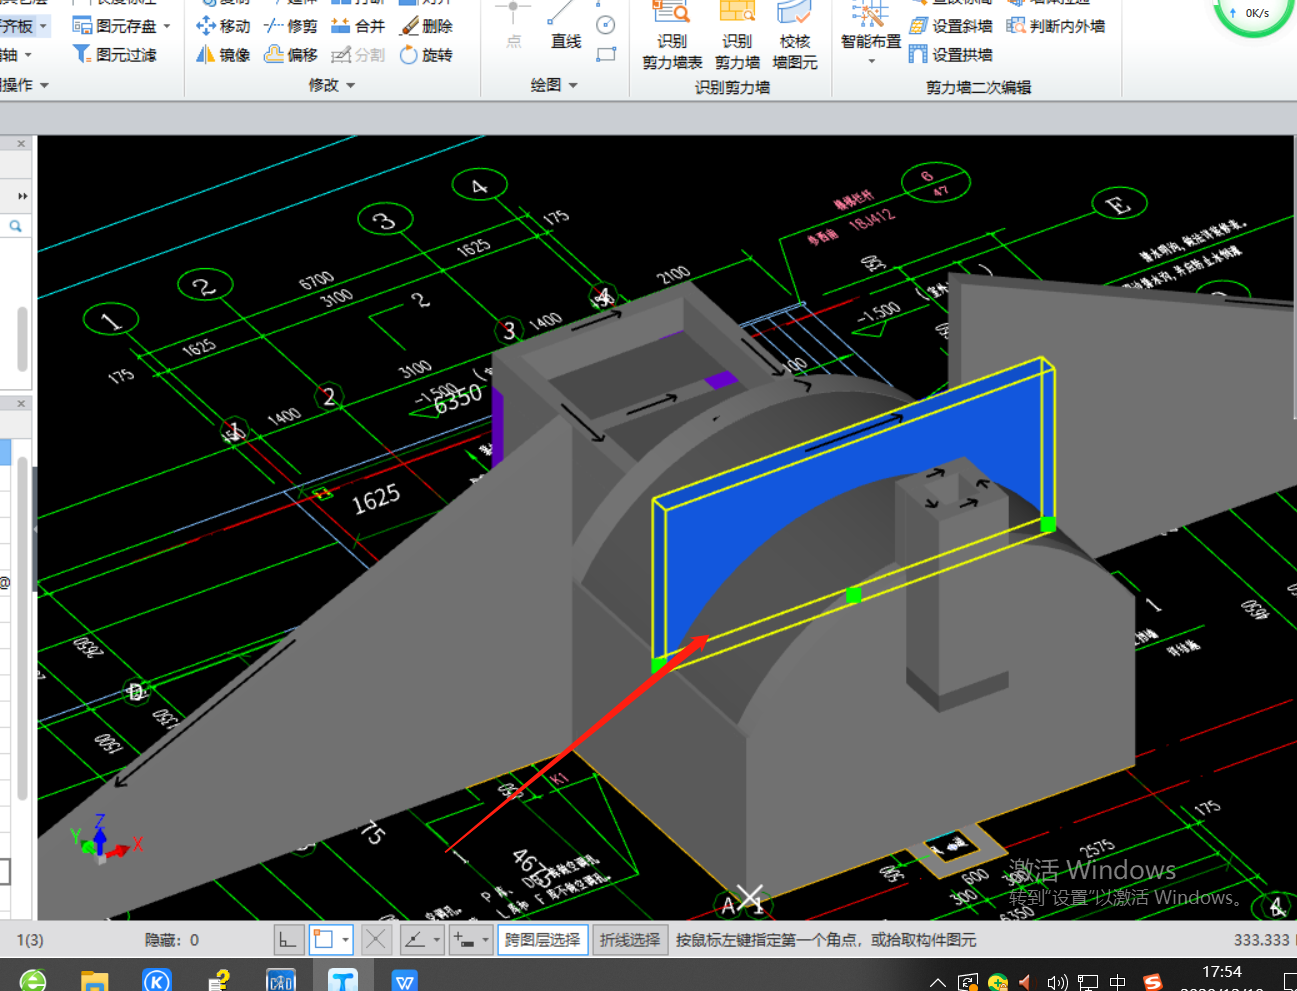The height and width of the screenshot is (991, 1297).
Task: Open angle snap dropdown arrow
Action: [436, 939]
